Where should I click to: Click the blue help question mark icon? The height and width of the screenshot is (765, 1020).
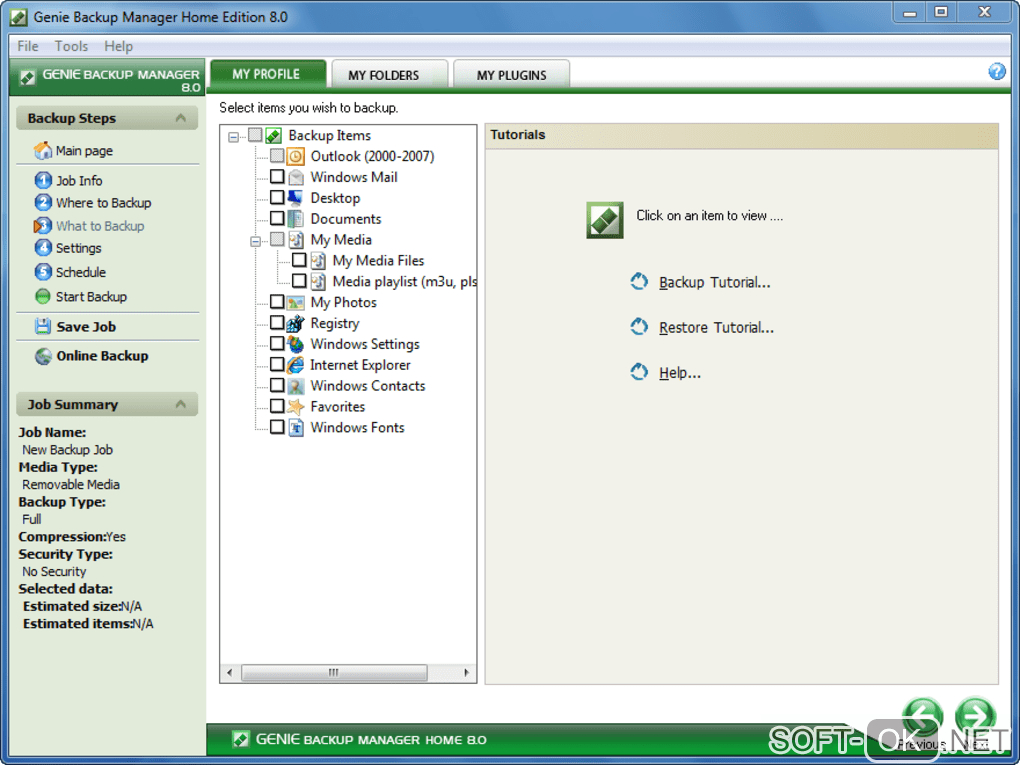997,72
